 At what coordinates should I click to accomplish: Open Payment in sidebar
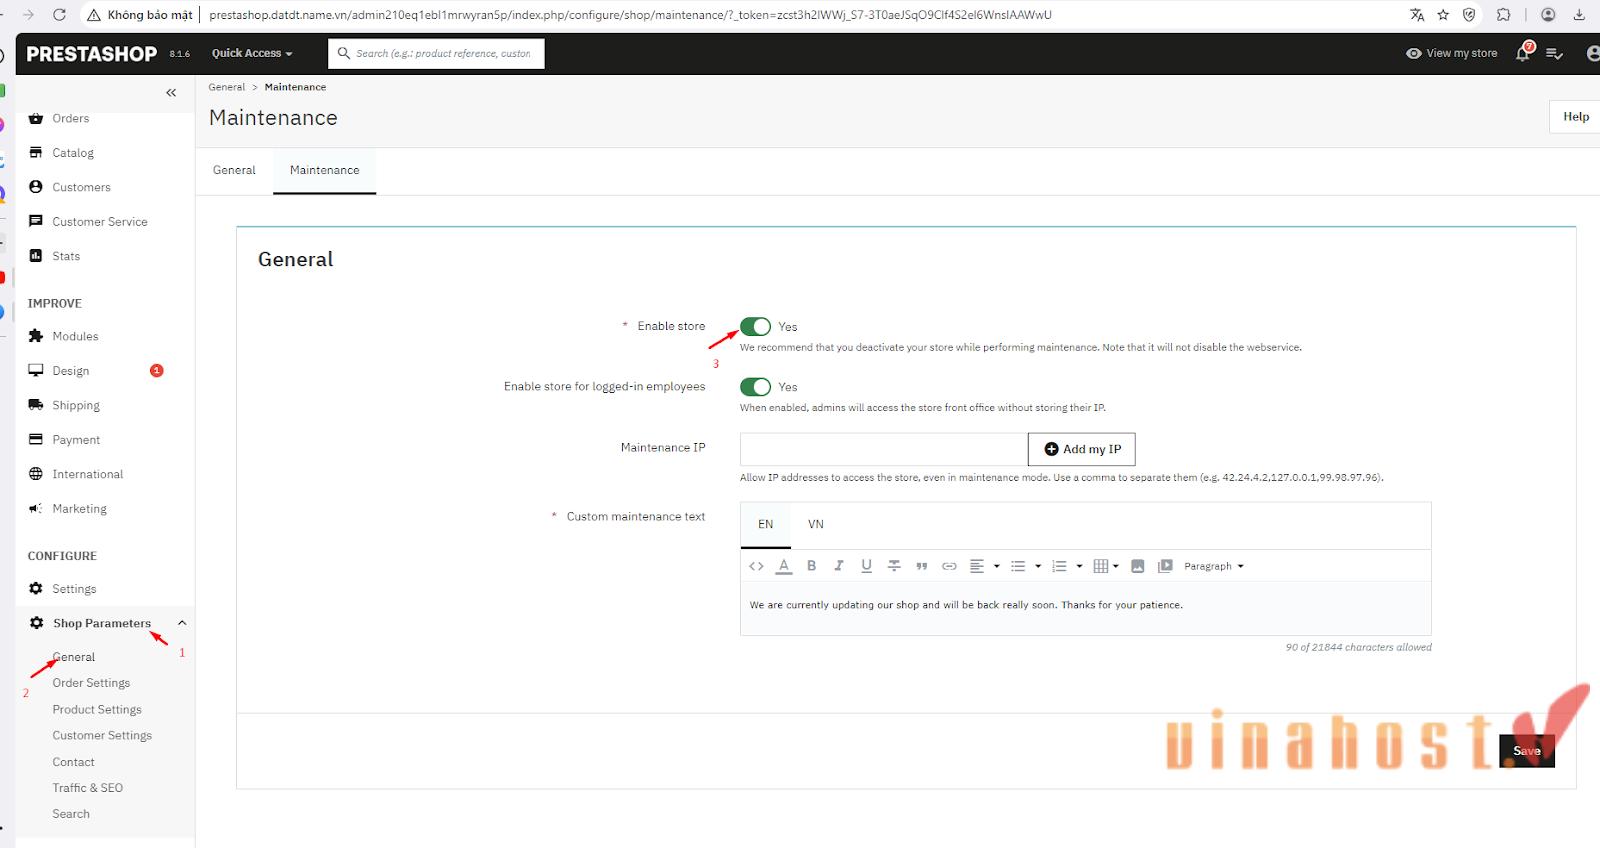(76, 440)
